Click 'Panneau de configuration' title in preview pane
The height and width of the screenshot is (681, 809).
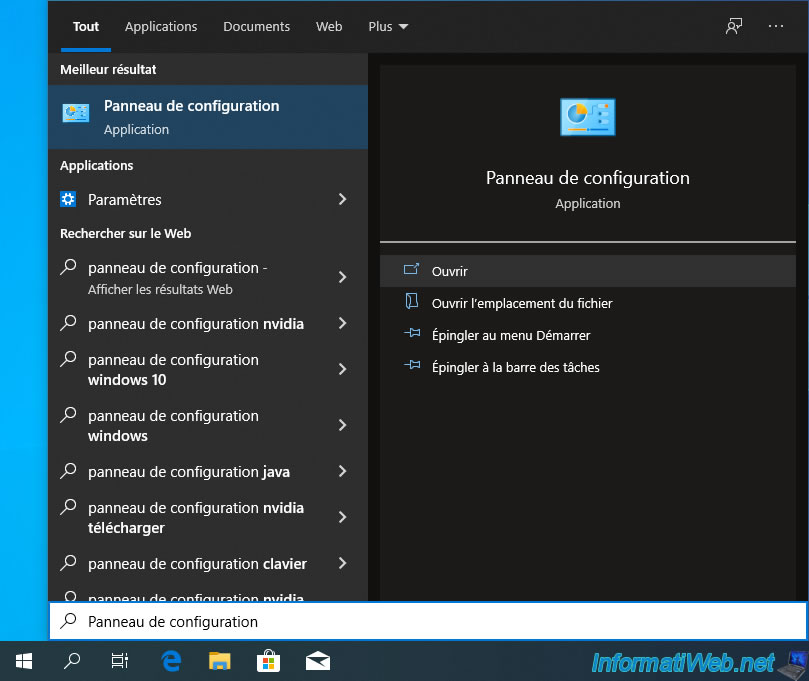pos(588,178)
